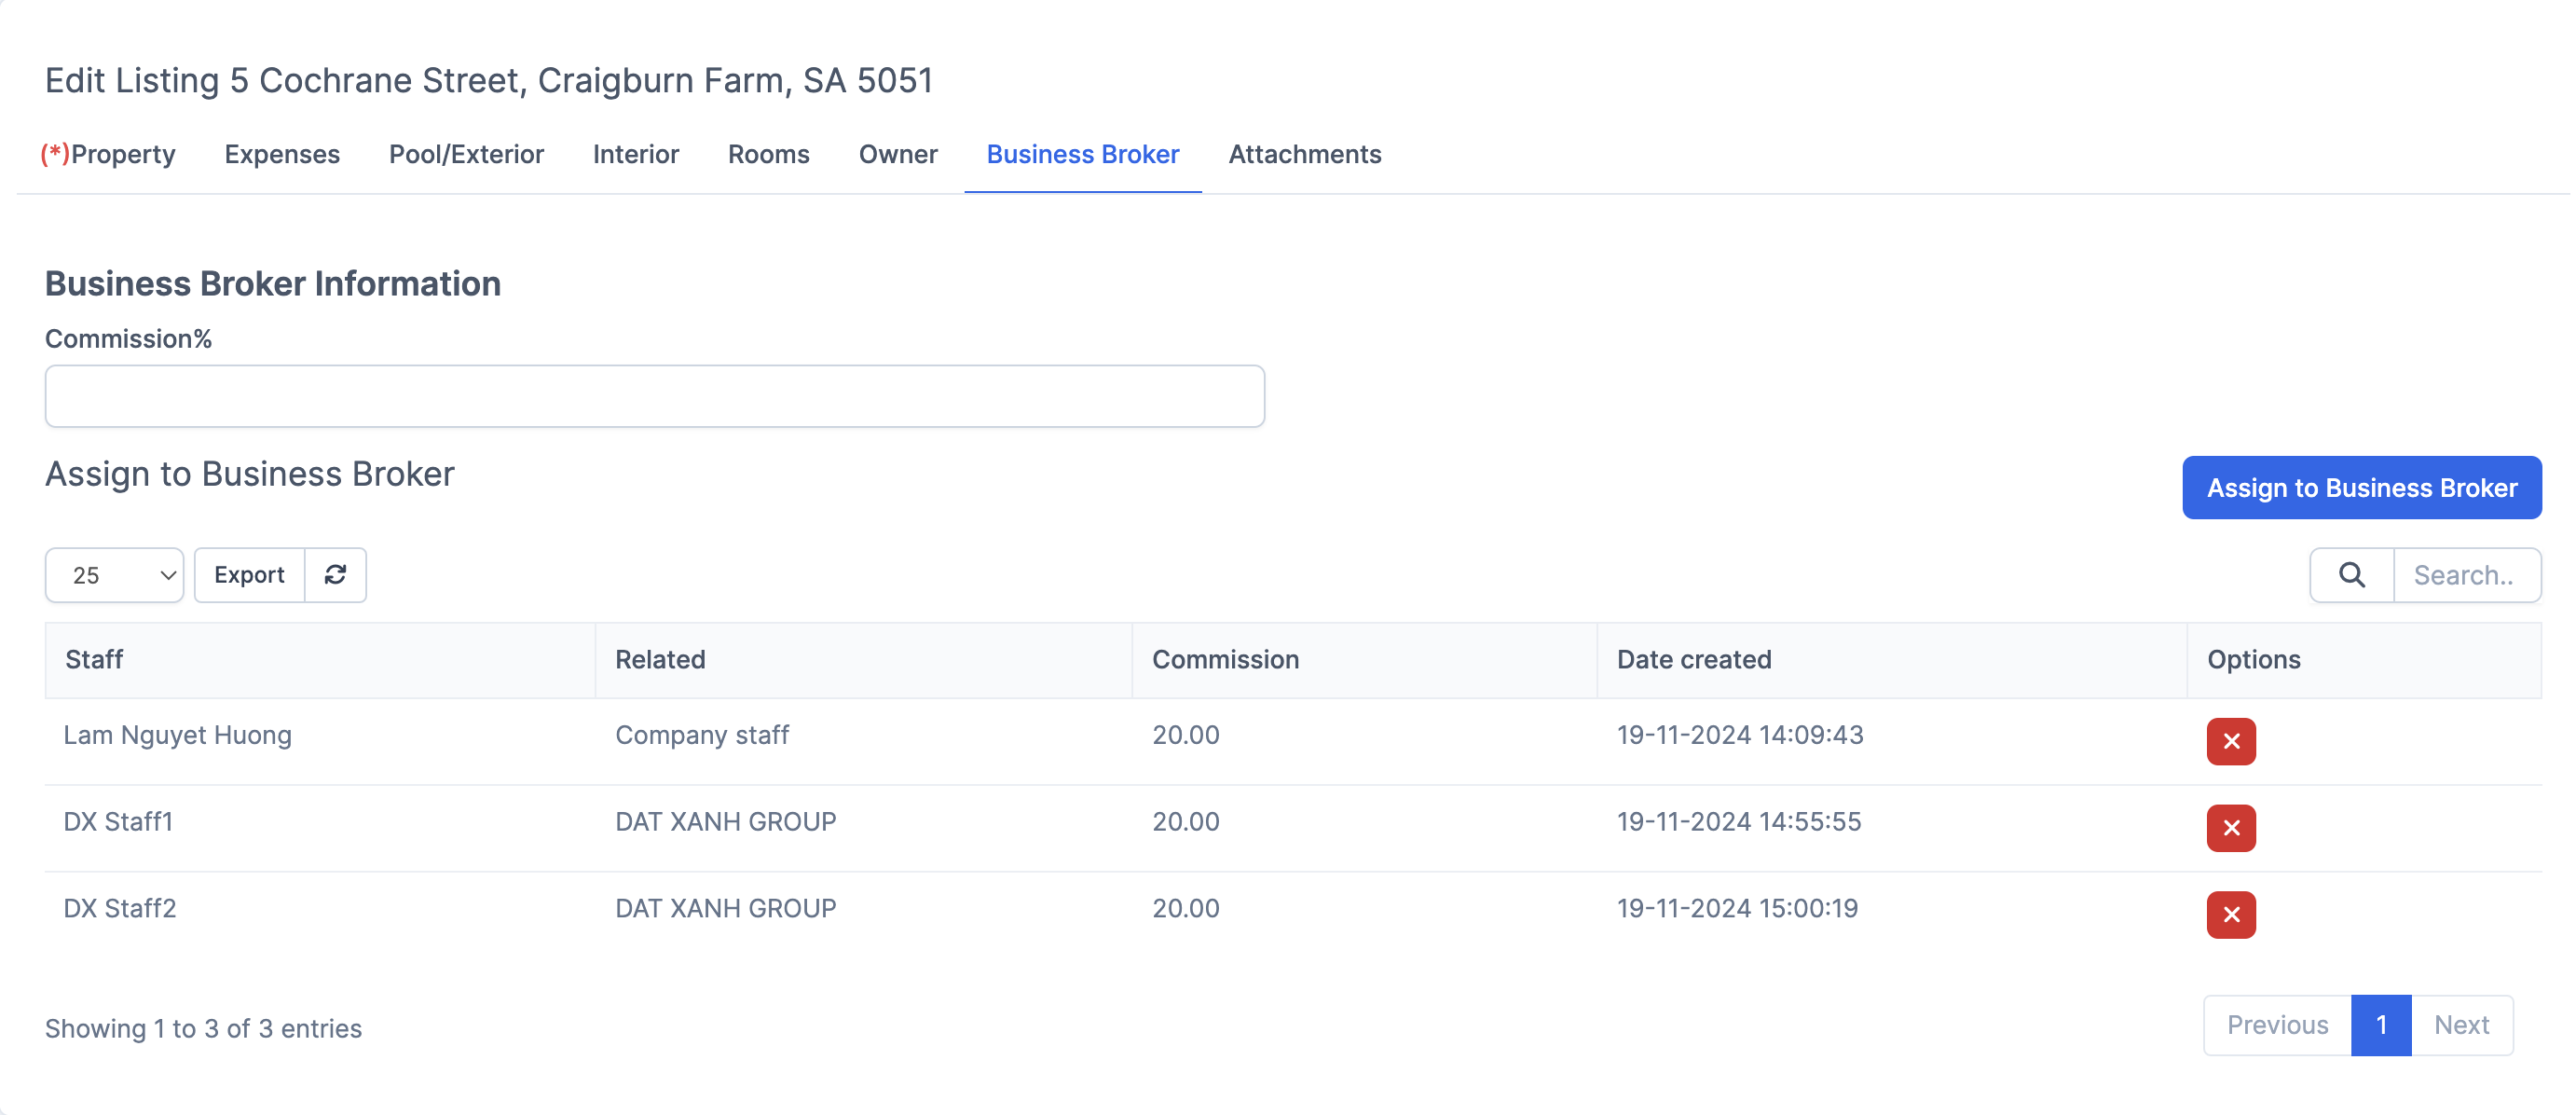Switch to the Pool/Exterior tab
Image resolution: width=2576 pixels, height=1115 pixels.
pyautogui.click(x=466, y=154)
